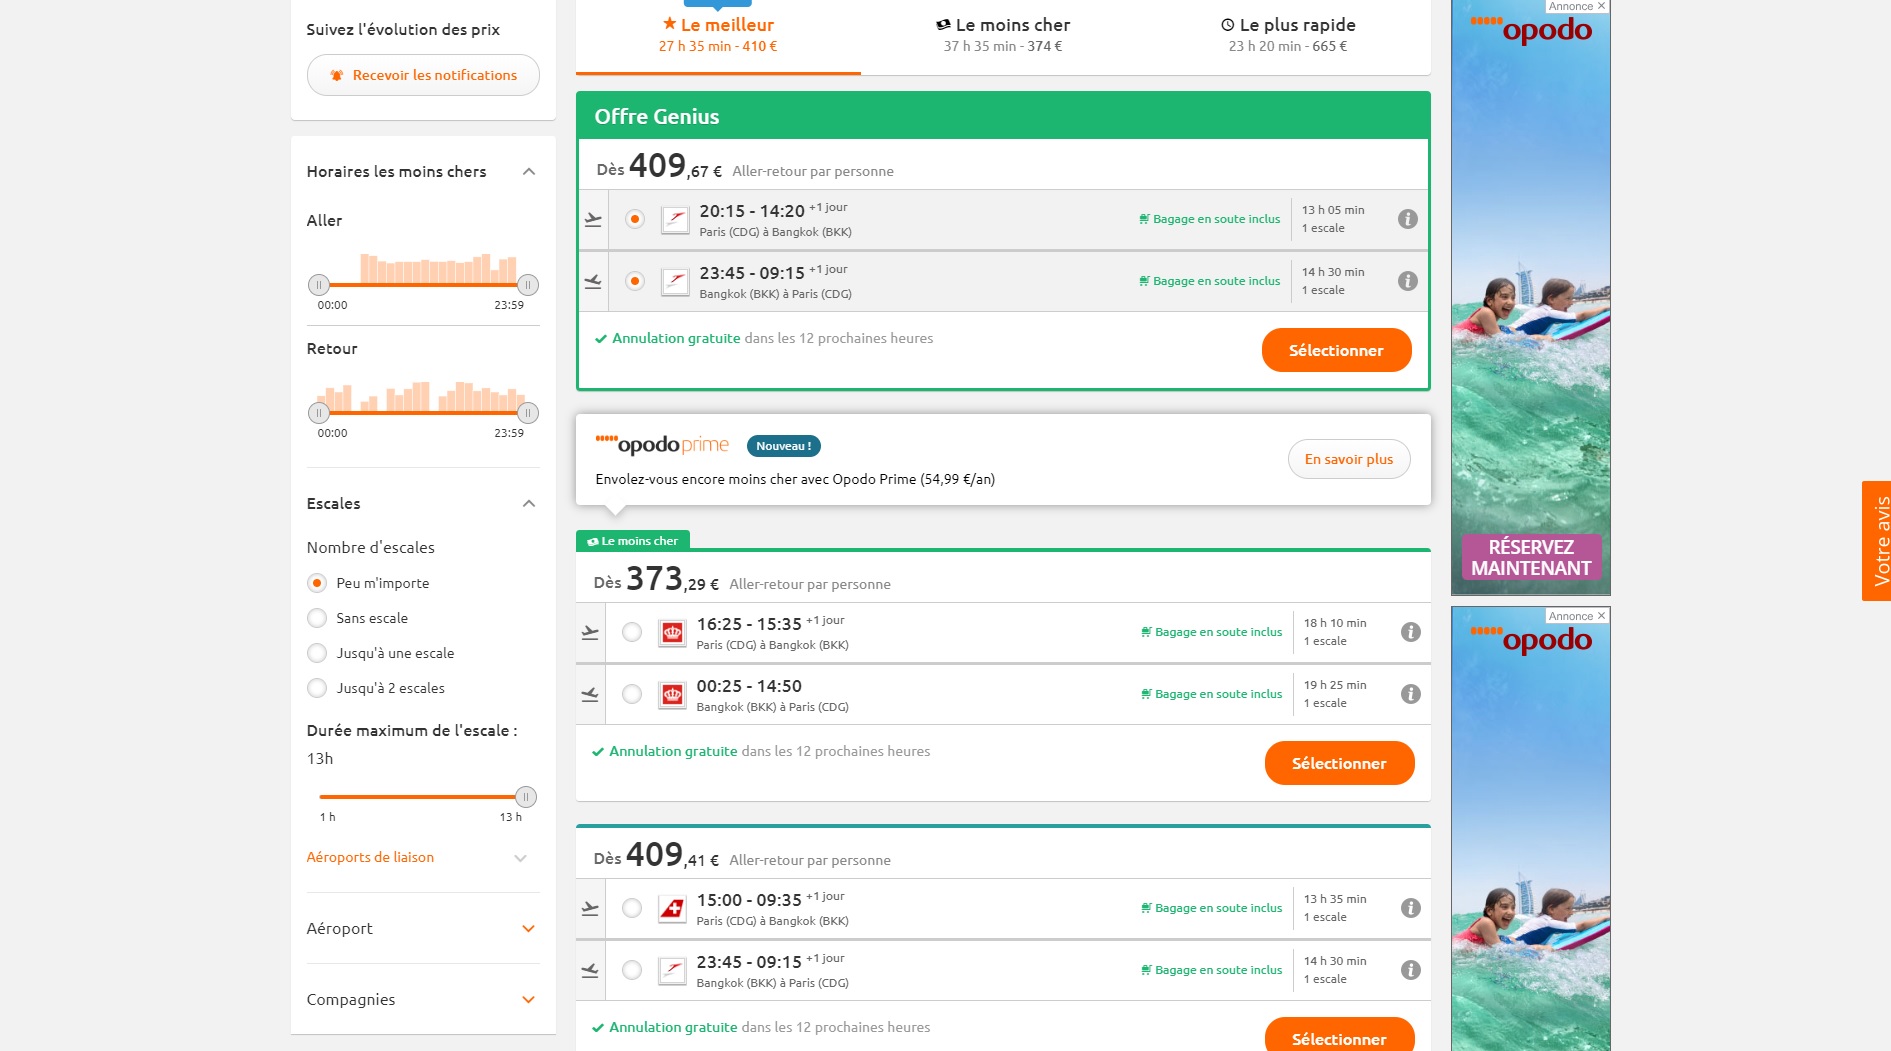The width and height of the screenshot is (1891, 1051).
Task: Click info icon on 18 h 10 min flight
Action: click(x=1410, y=632)
